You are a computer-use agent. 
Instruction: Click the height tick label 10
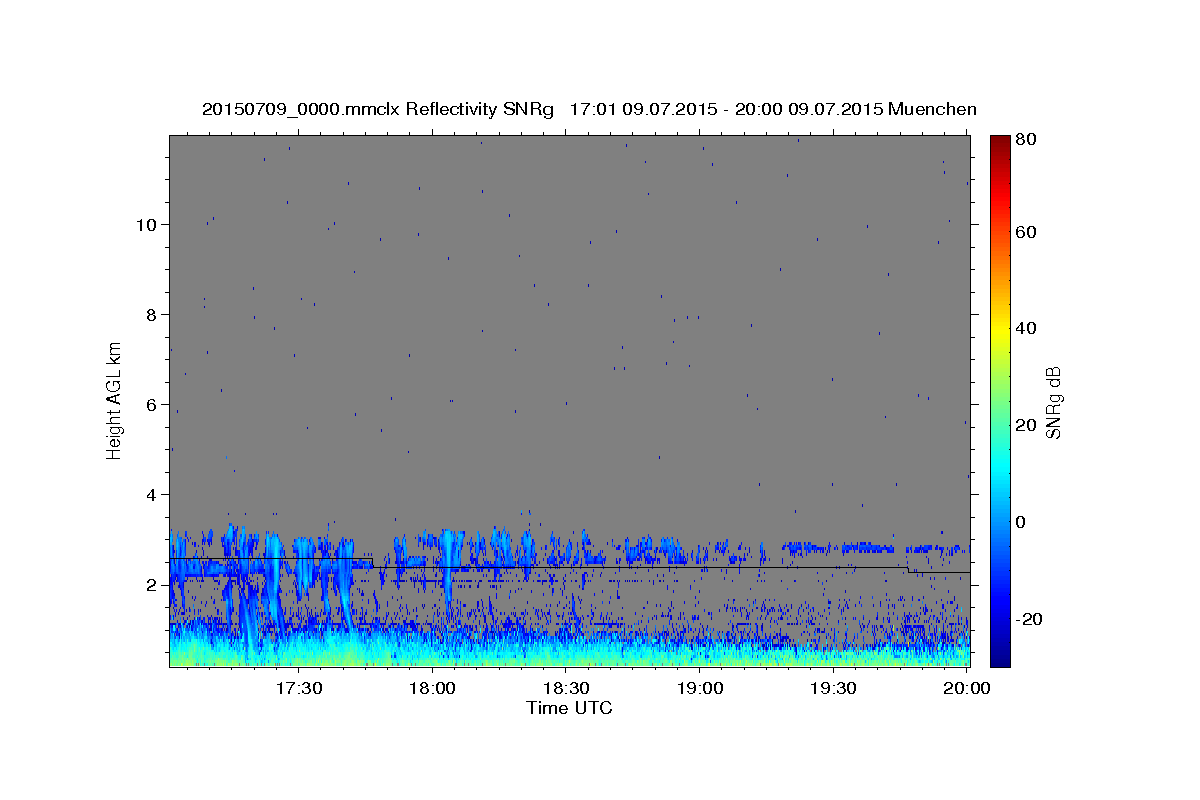[x=148, y=225]
